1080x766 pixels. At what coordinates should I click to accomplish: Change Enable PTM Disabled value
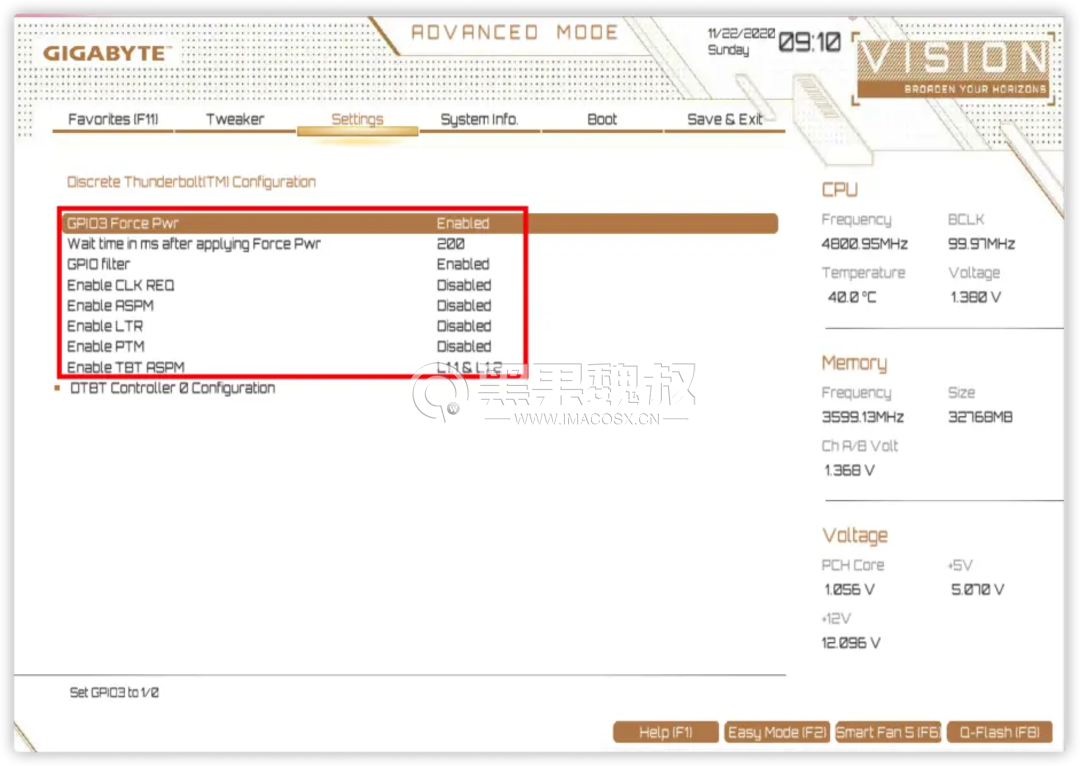point(464,346)
